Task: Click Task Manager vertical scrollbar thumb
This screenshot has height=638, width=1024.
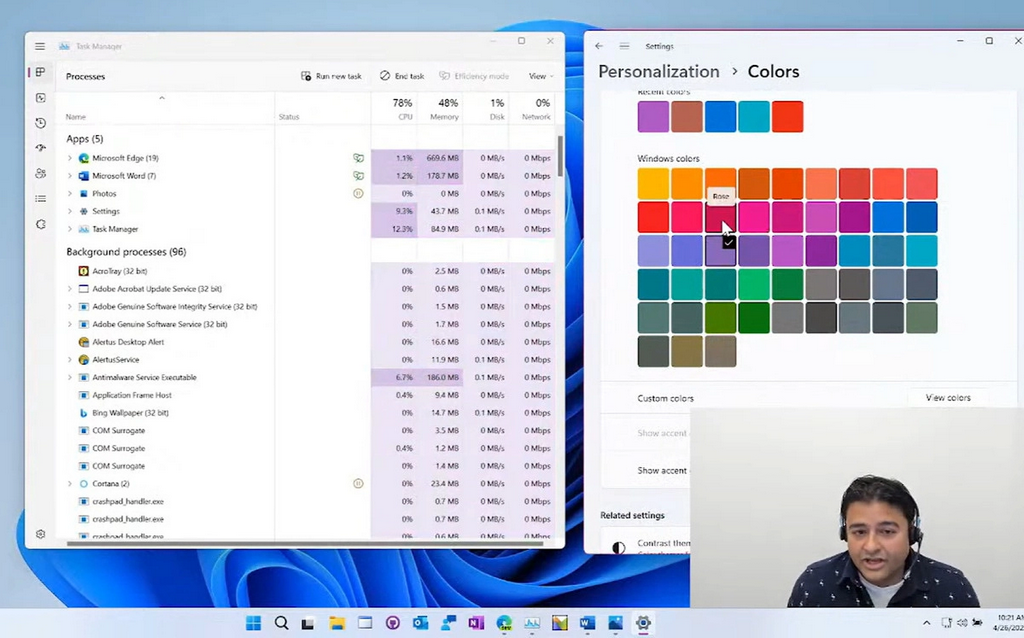Action: pos(560,156)
